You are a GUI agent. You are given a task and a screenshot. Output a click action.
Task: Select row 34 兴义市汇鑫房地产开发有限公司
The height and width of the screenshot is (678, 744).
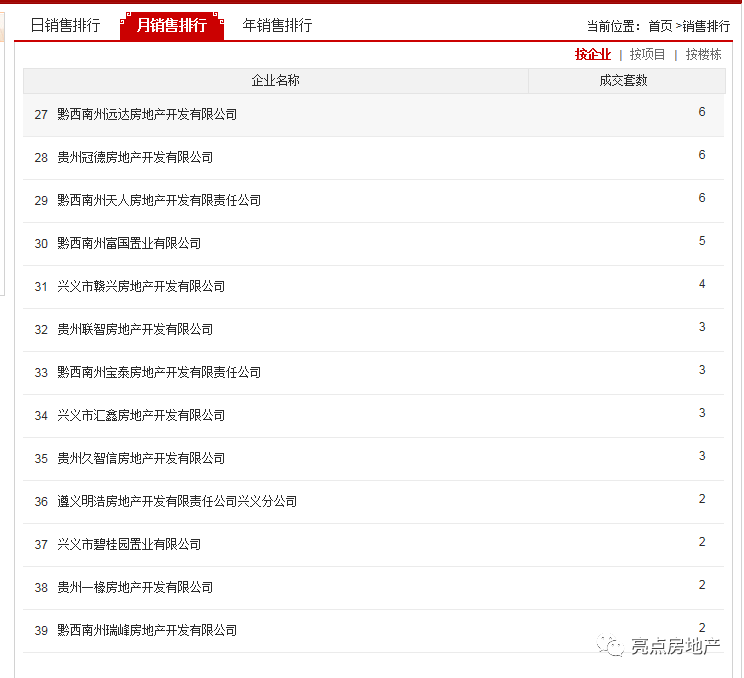373,416
